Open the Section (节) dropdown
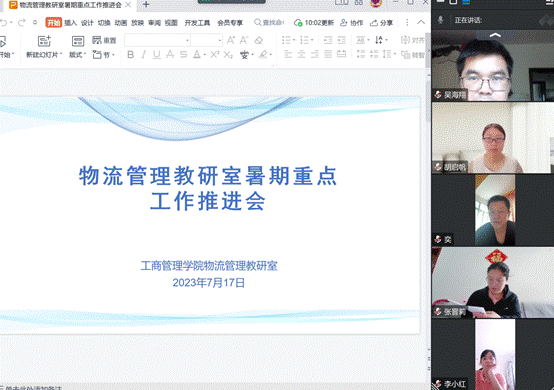The image size is (554, 390). 104,55
